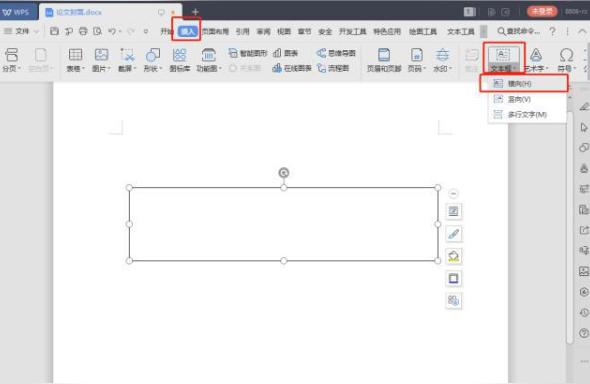Click the pencil icon in right sidebar

pos(584,107)
